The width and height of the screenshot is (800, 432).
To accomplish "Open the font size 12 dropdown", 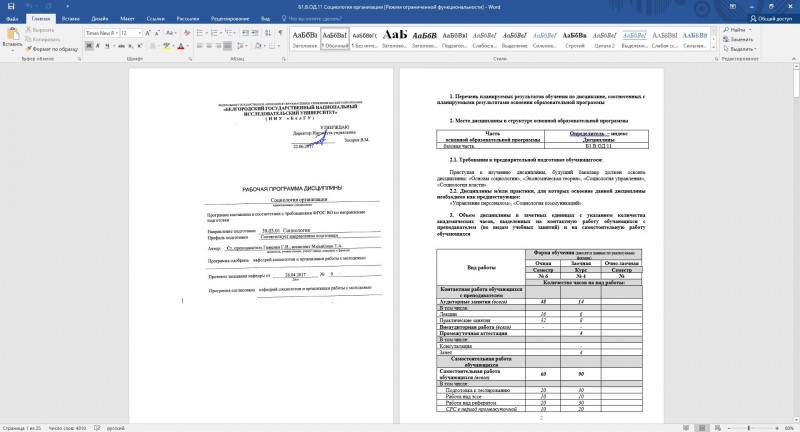I will (139, 33).
